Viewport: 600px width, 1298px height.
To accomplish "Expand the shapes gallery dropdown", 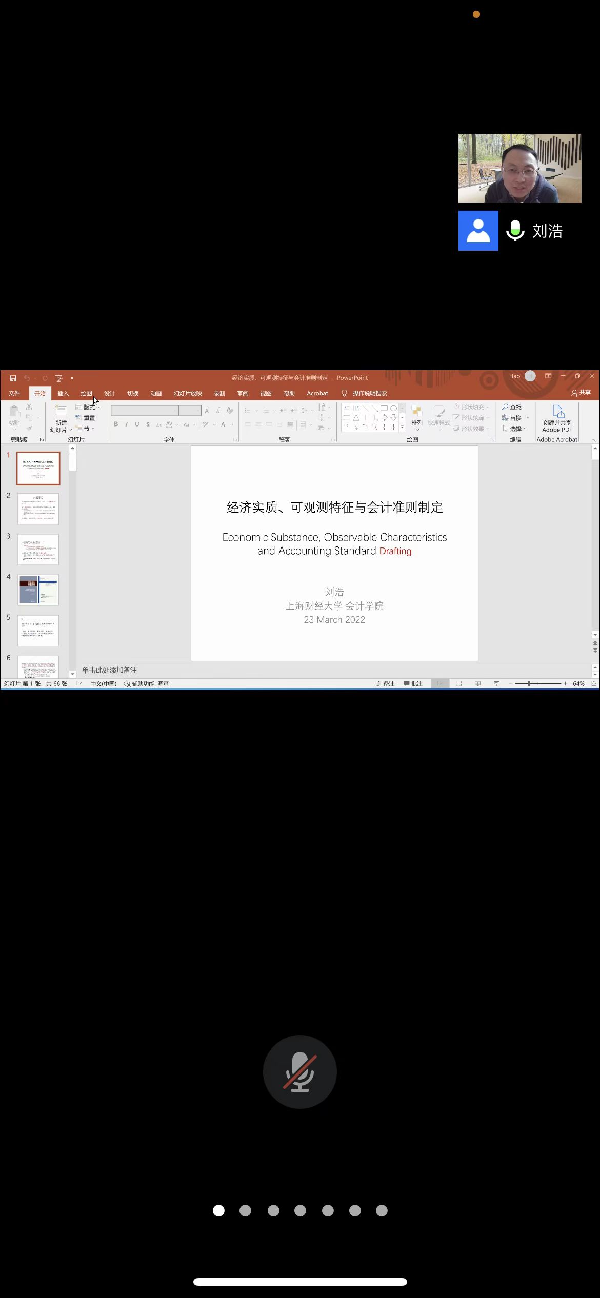I will pos(402,427).
